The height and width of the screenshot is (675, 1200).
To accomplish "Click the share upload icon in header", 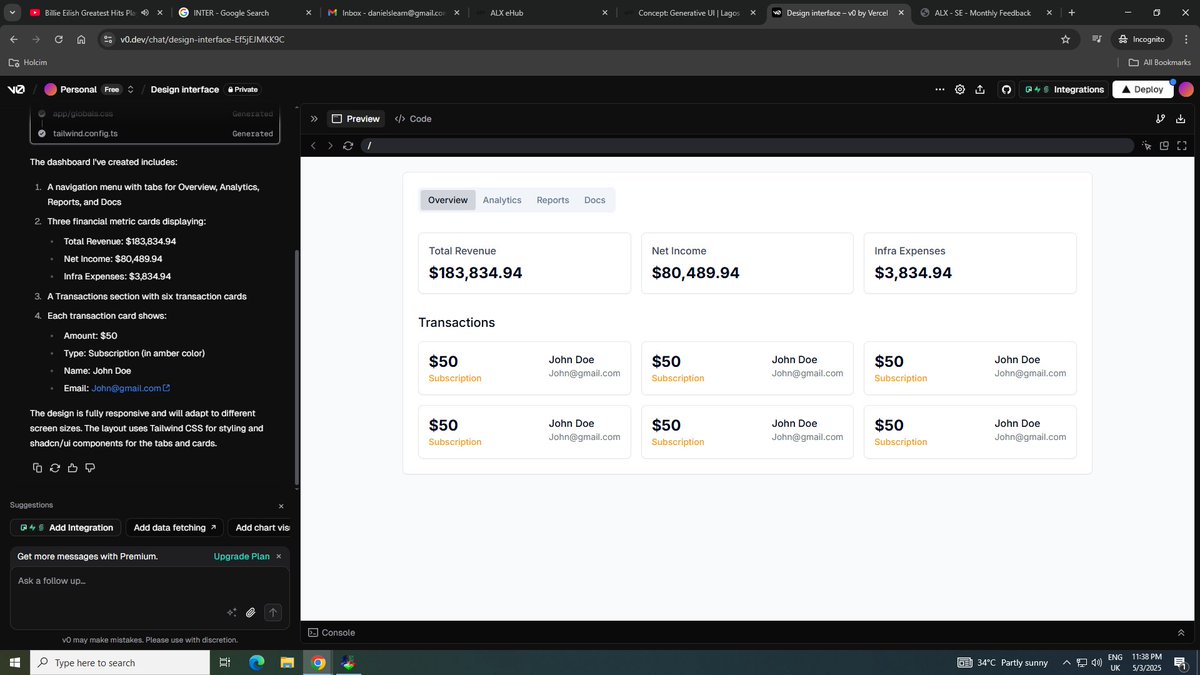I will [980, 89].
